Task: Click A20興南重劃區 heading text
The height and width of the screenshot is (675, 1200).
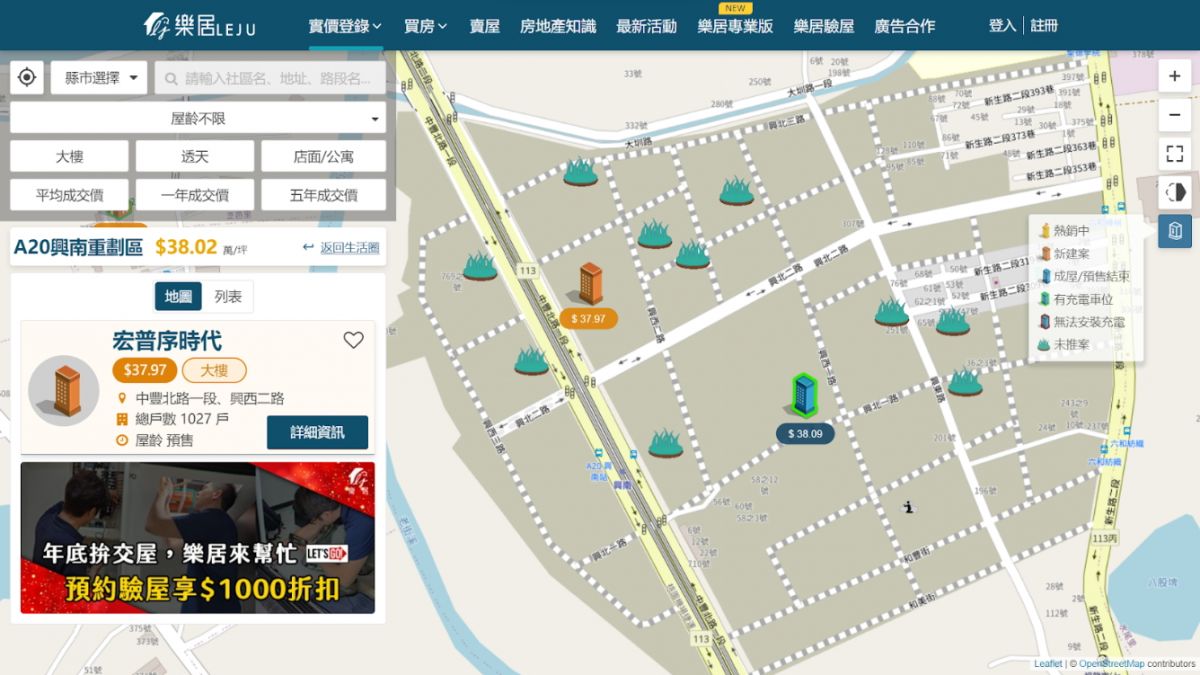Action: click(78, 247)
